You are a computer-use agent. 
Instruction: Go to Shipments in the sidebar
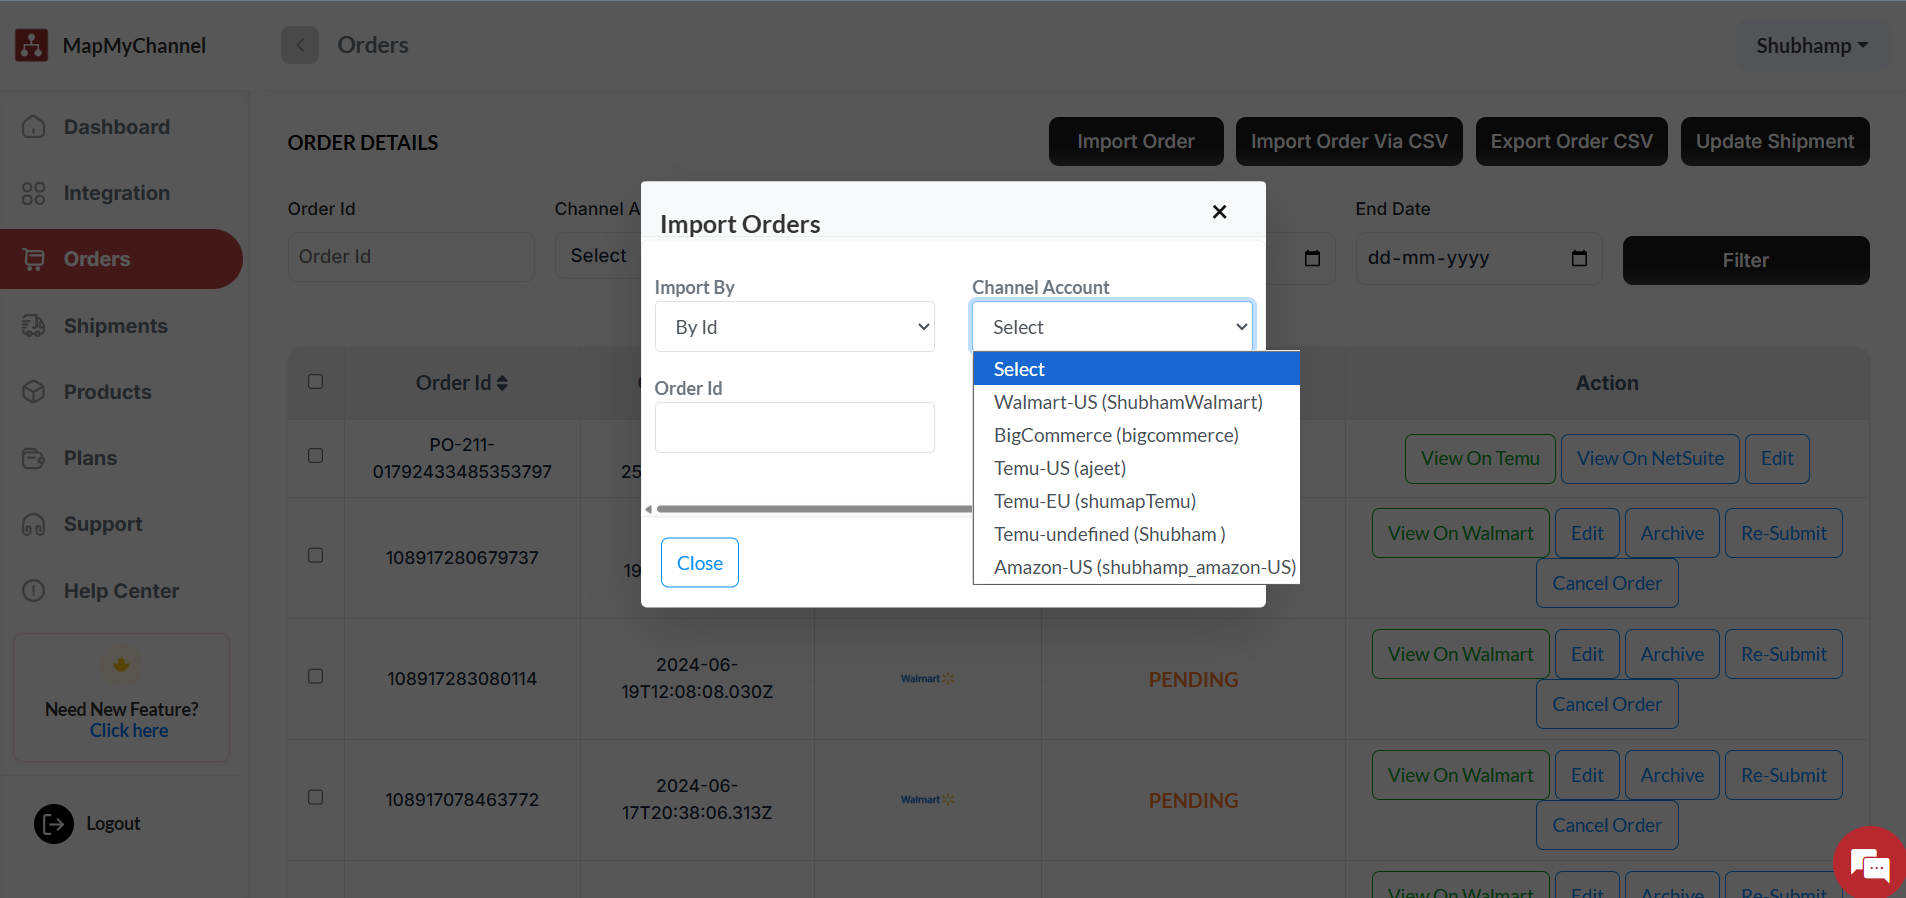pos(115,326)
